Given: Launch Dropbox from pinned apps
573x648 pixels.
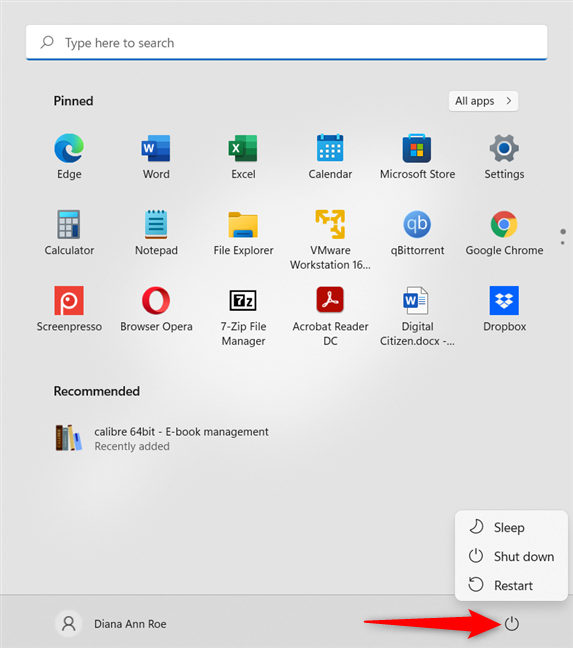Looking at the screenshot, I should point(504,309).
